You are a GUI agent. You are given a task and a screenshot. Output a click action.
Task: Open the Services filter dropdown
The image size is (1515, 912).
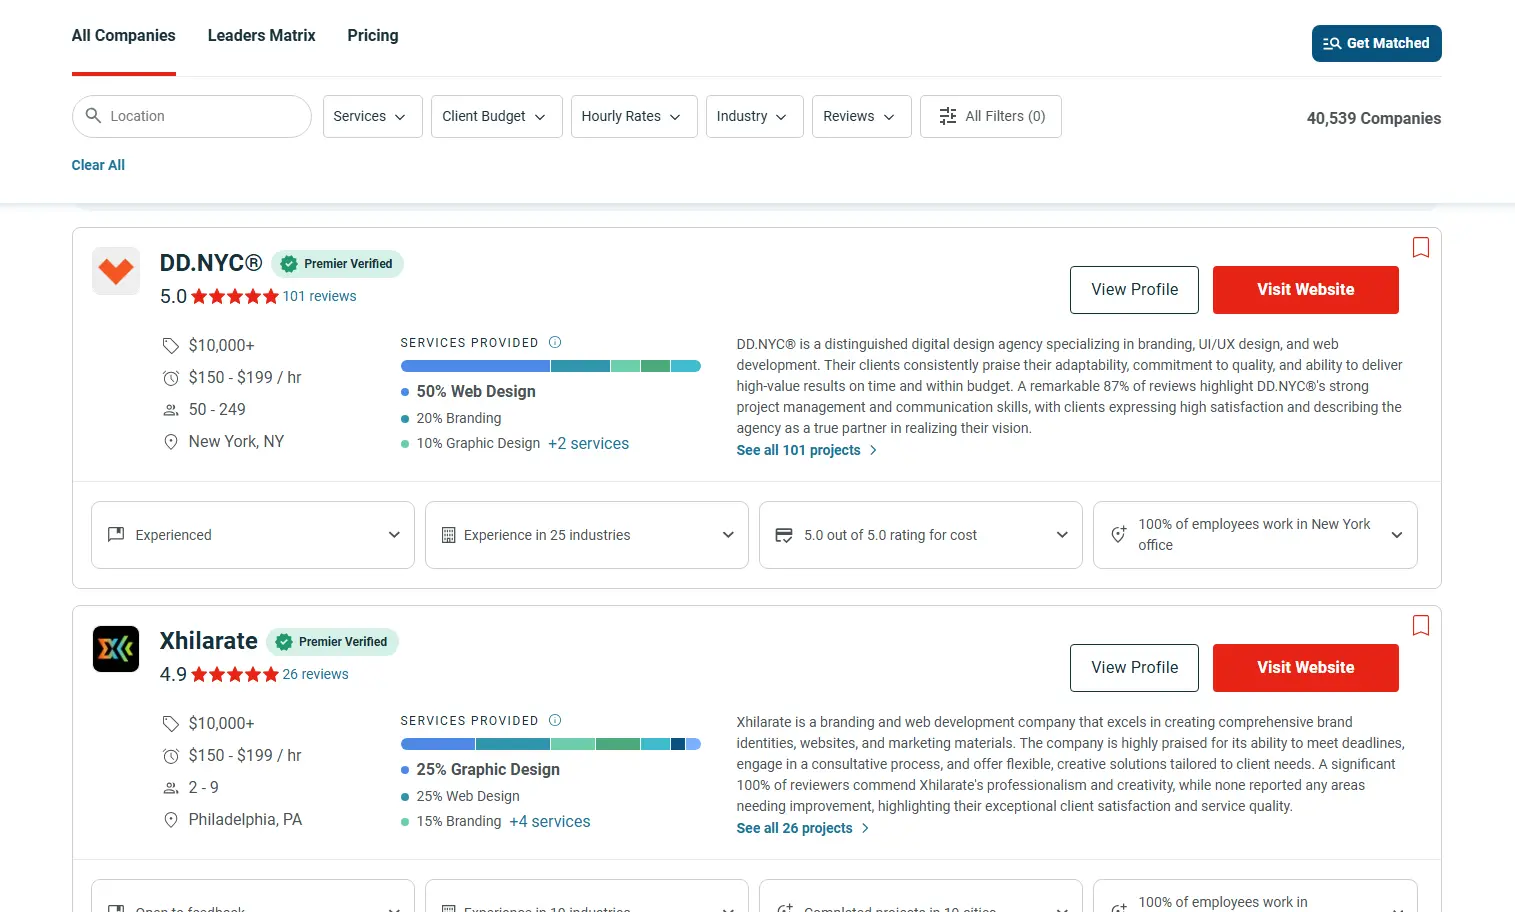click(x=372, y=116)
